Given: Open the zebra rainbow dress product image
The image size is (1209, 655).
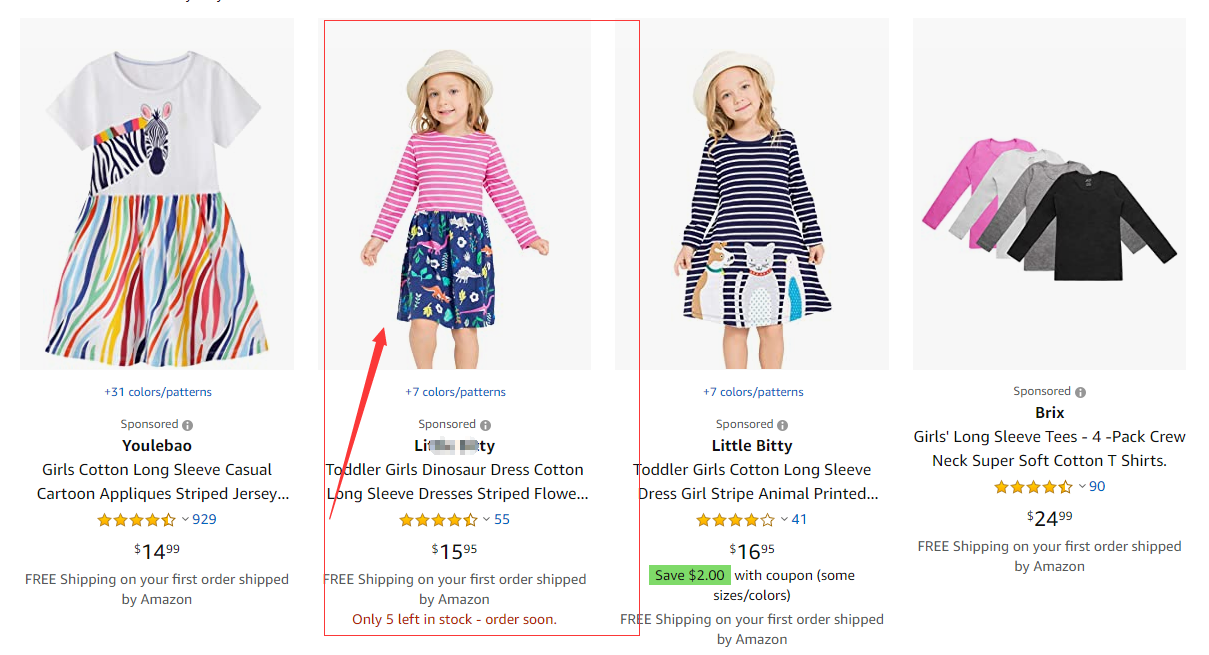Looking at the screenshot, I should click(157, 195).
